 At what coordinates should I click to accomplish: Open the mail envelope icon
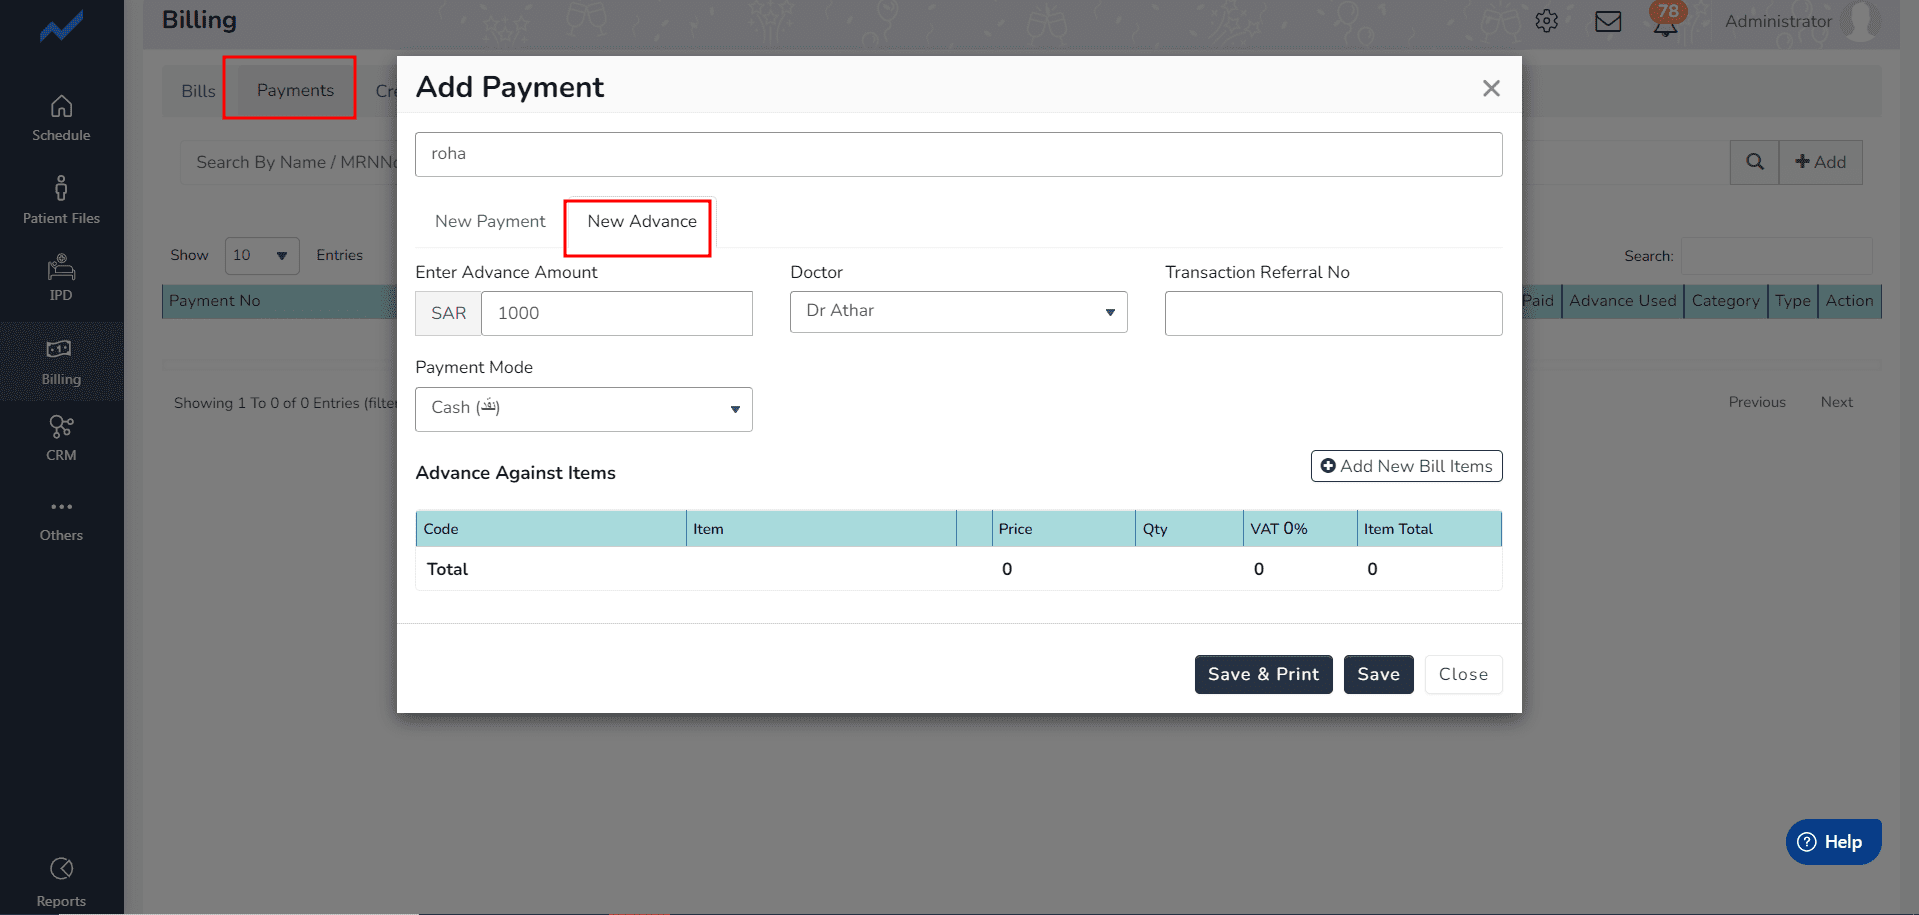click(x=1607, y=21)
